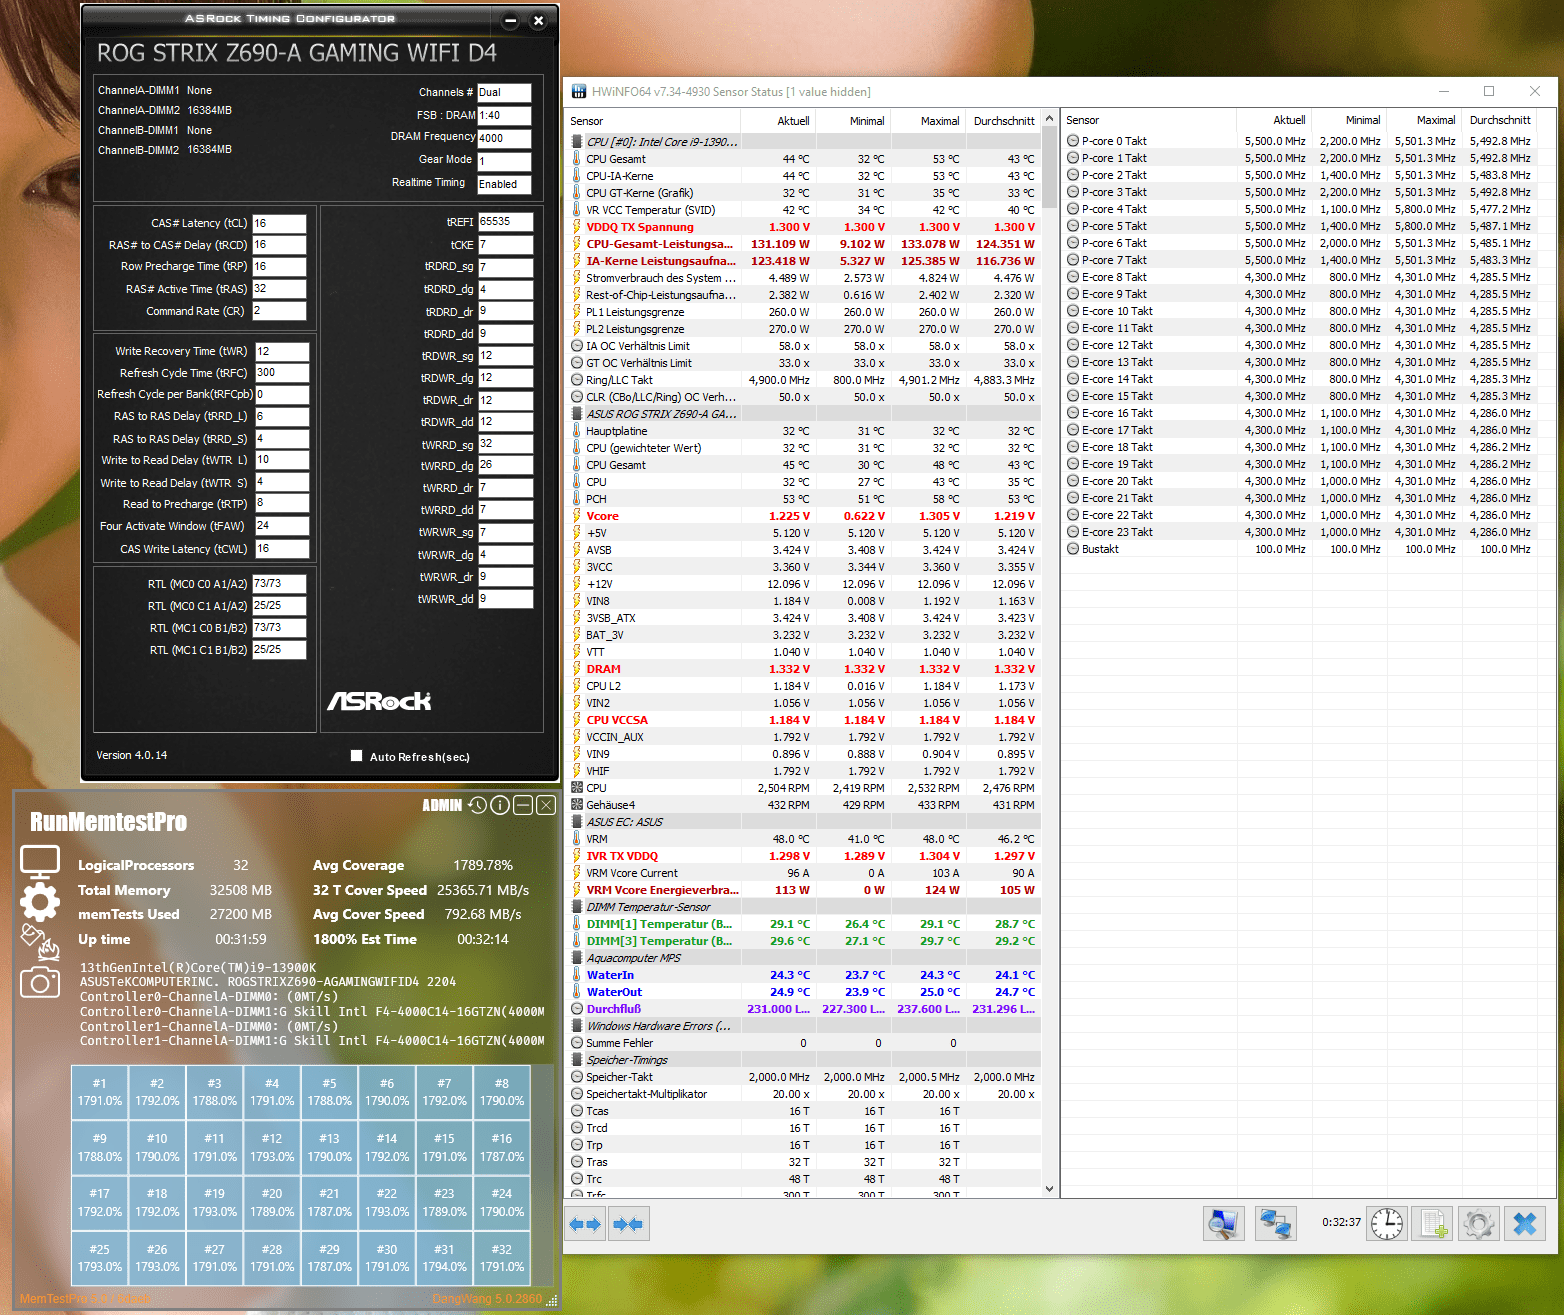Select DIMM Temperatur-Sensor group row
This screenshot has width=1564, height=1315.
click(804, 907)
